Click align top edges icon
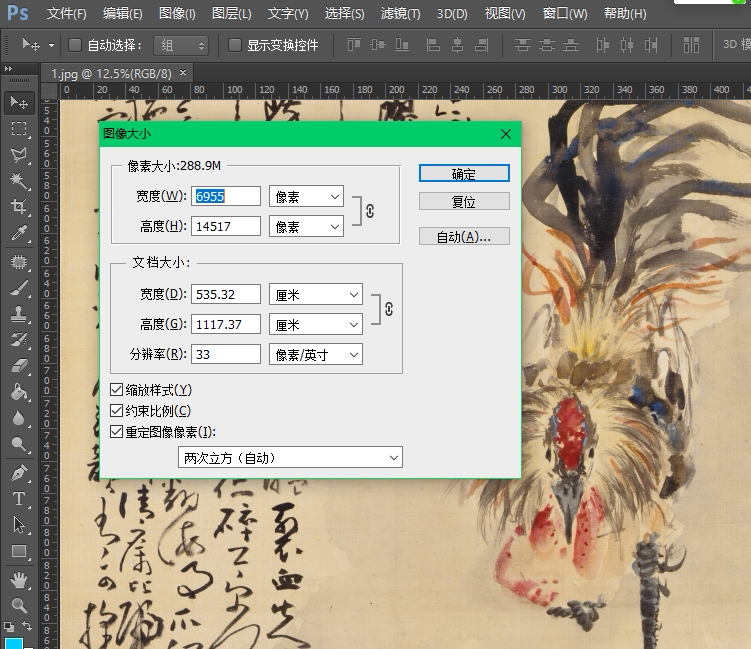The image size is (751, 649). click(x=354, y=45)
